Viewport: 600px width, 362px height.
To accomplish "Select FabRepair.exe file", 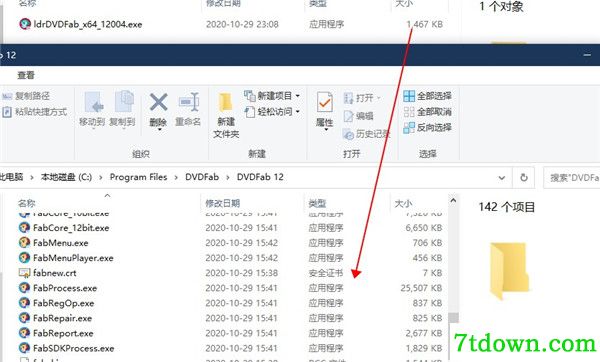I will (62, 318).
